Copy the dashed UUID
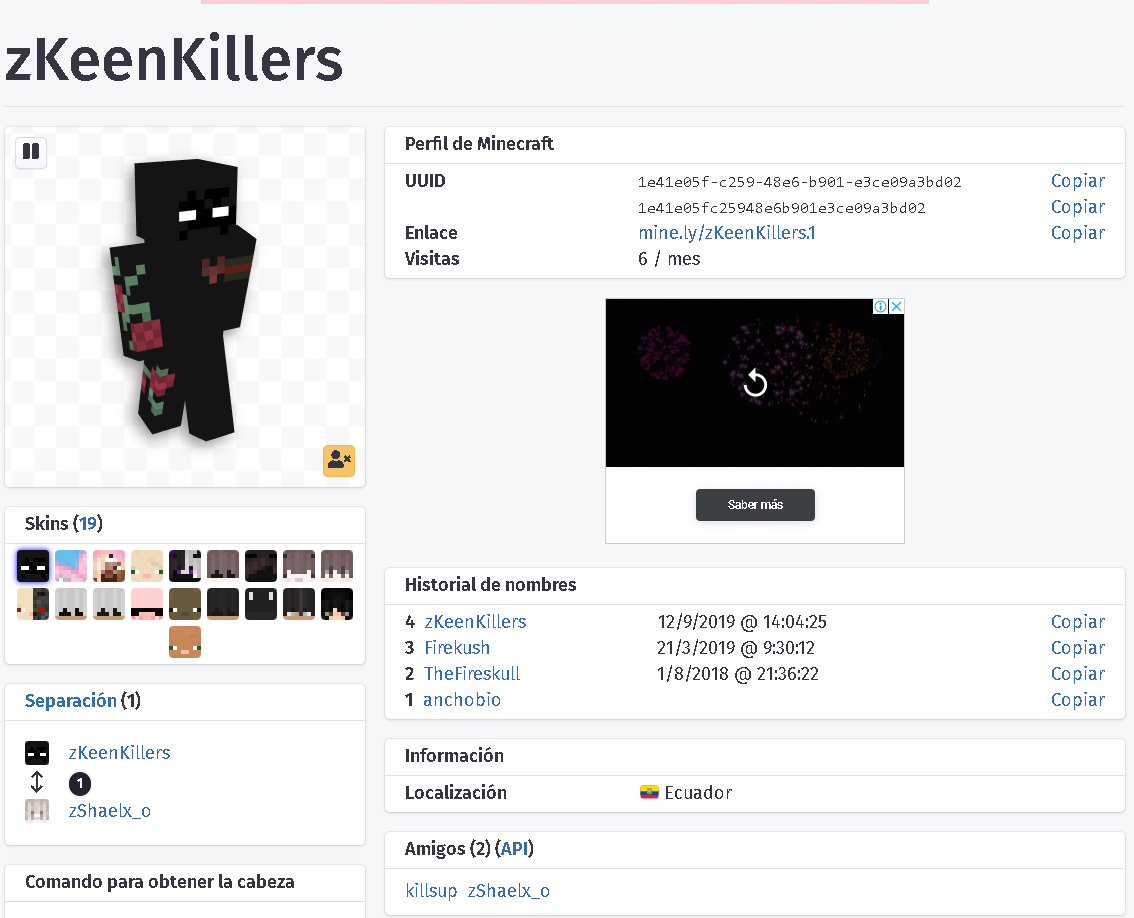This screenshot has height=918, width=1134. point(1078,181)
